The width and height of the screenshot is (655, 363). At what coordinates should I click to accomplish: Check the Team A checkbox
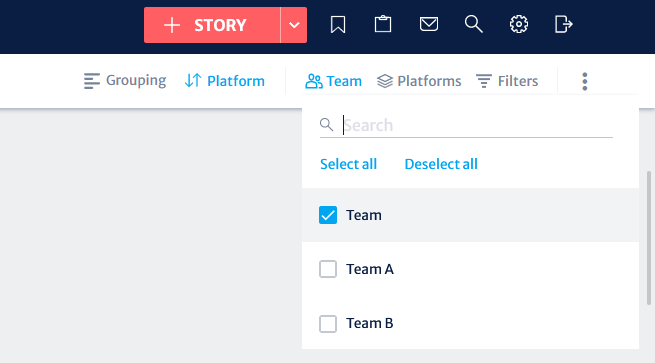[x=328, y=269]
